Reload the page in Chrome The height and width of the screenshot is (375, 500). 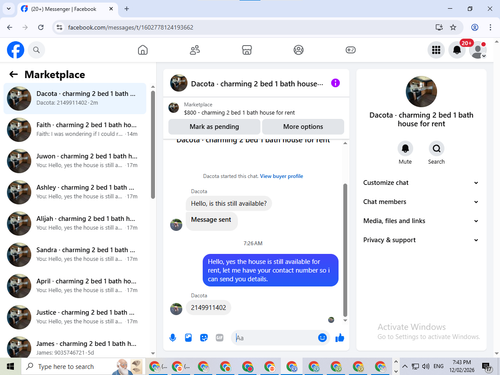pos(41,27)
